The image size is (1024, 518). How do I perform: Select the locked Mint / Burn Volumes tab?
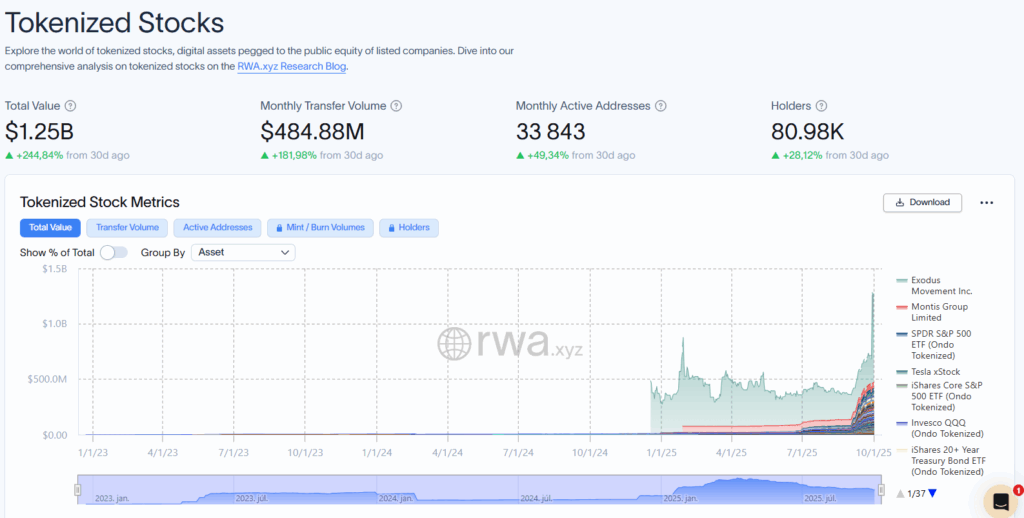point(322,228)
